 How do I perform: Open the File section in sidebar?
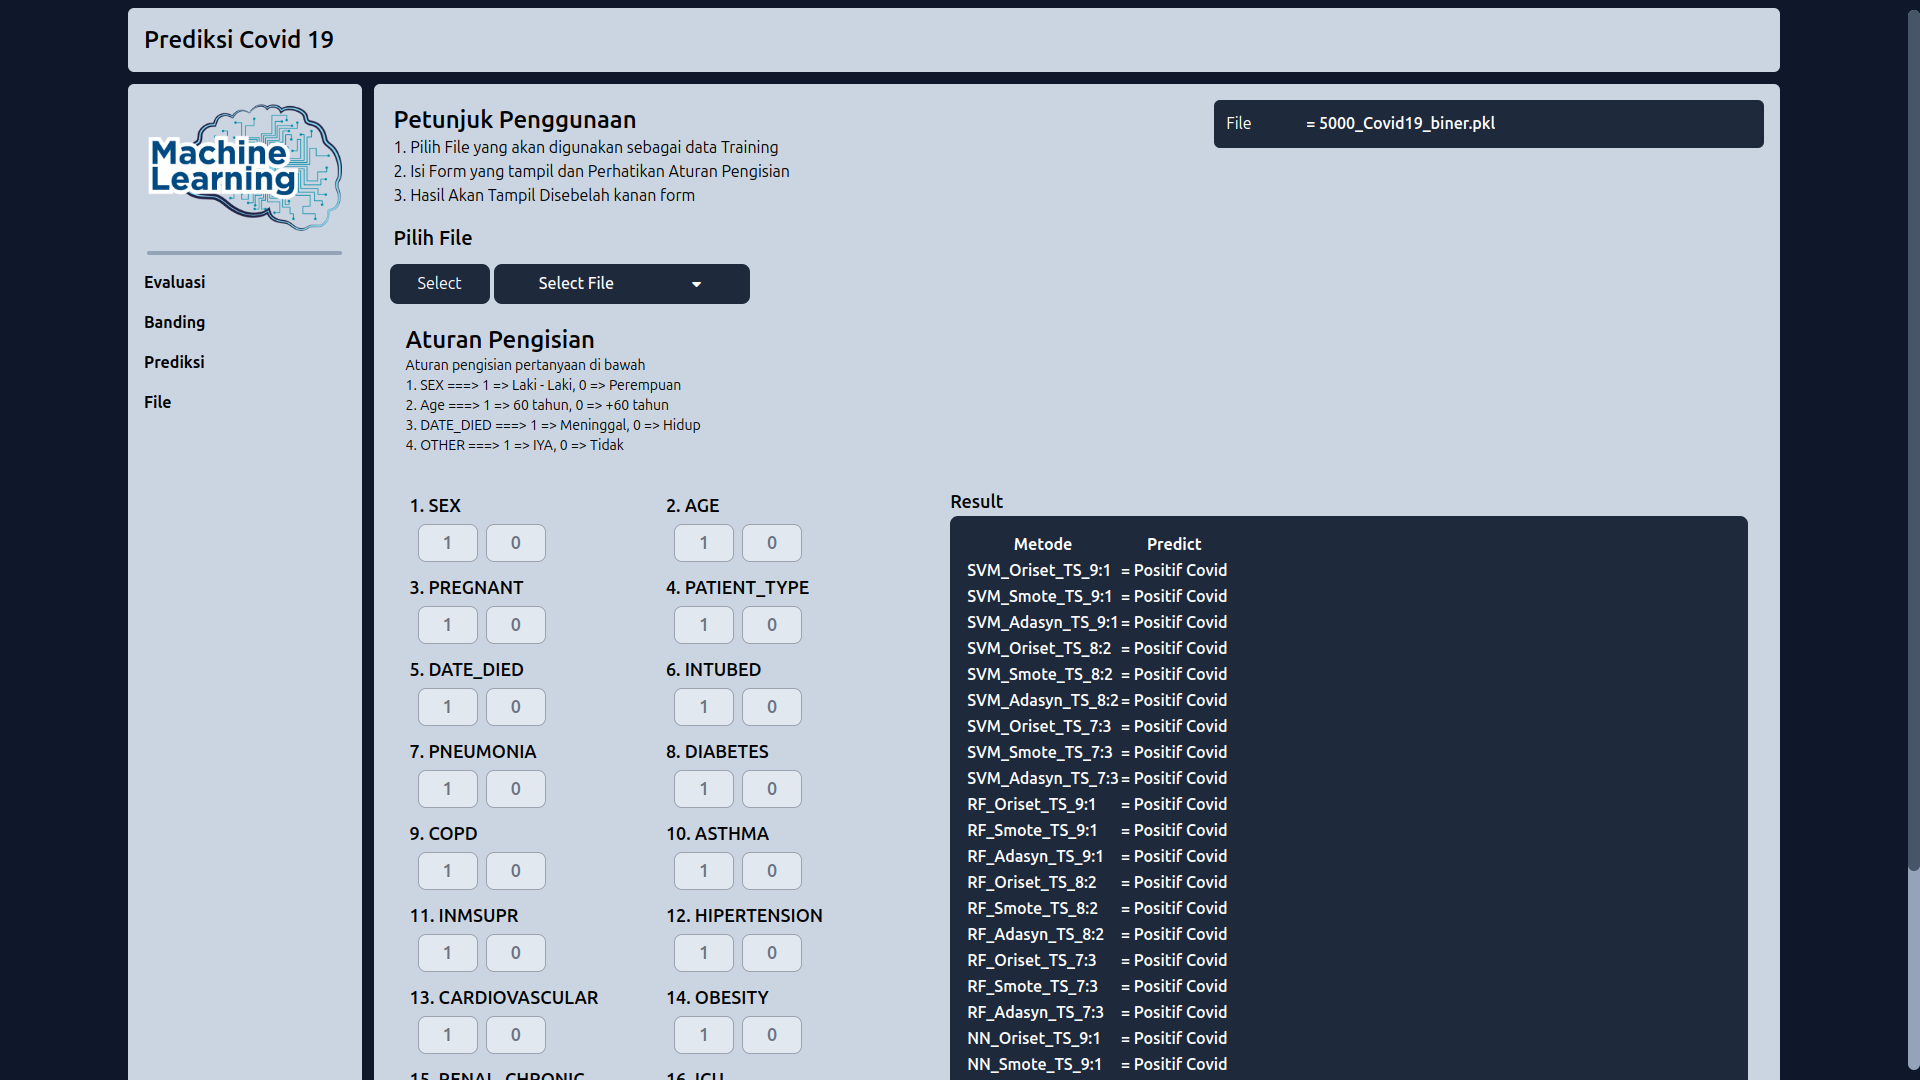pos(157,402)
